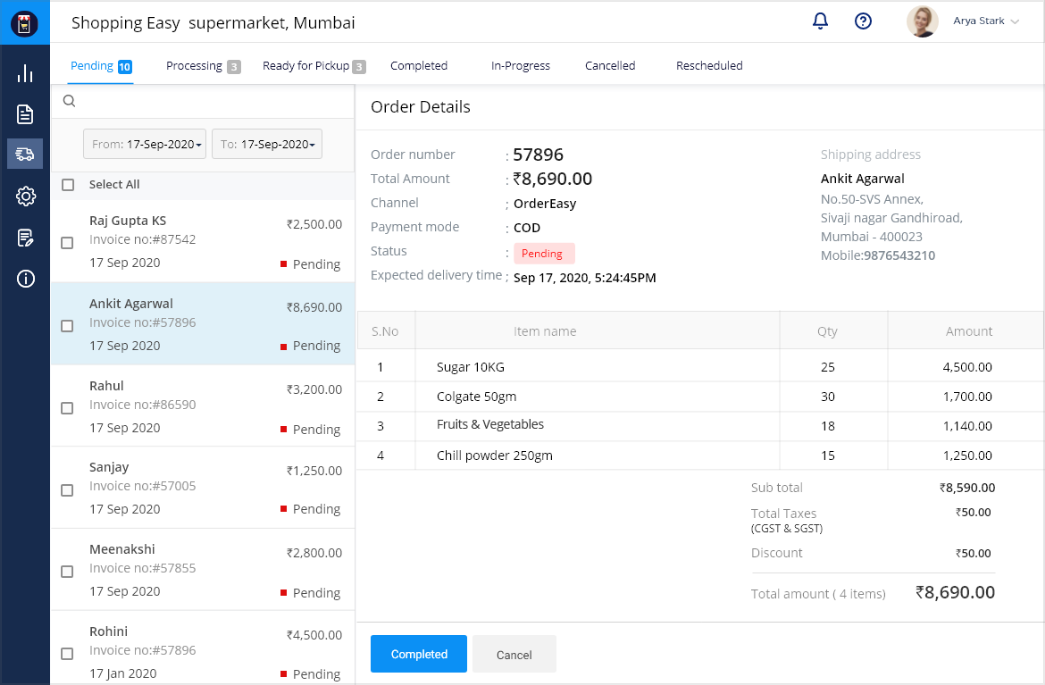Screen dimensions: 1045x685
Task: Cancel the order with the Cancel button
Action: (x=514, y=653)
